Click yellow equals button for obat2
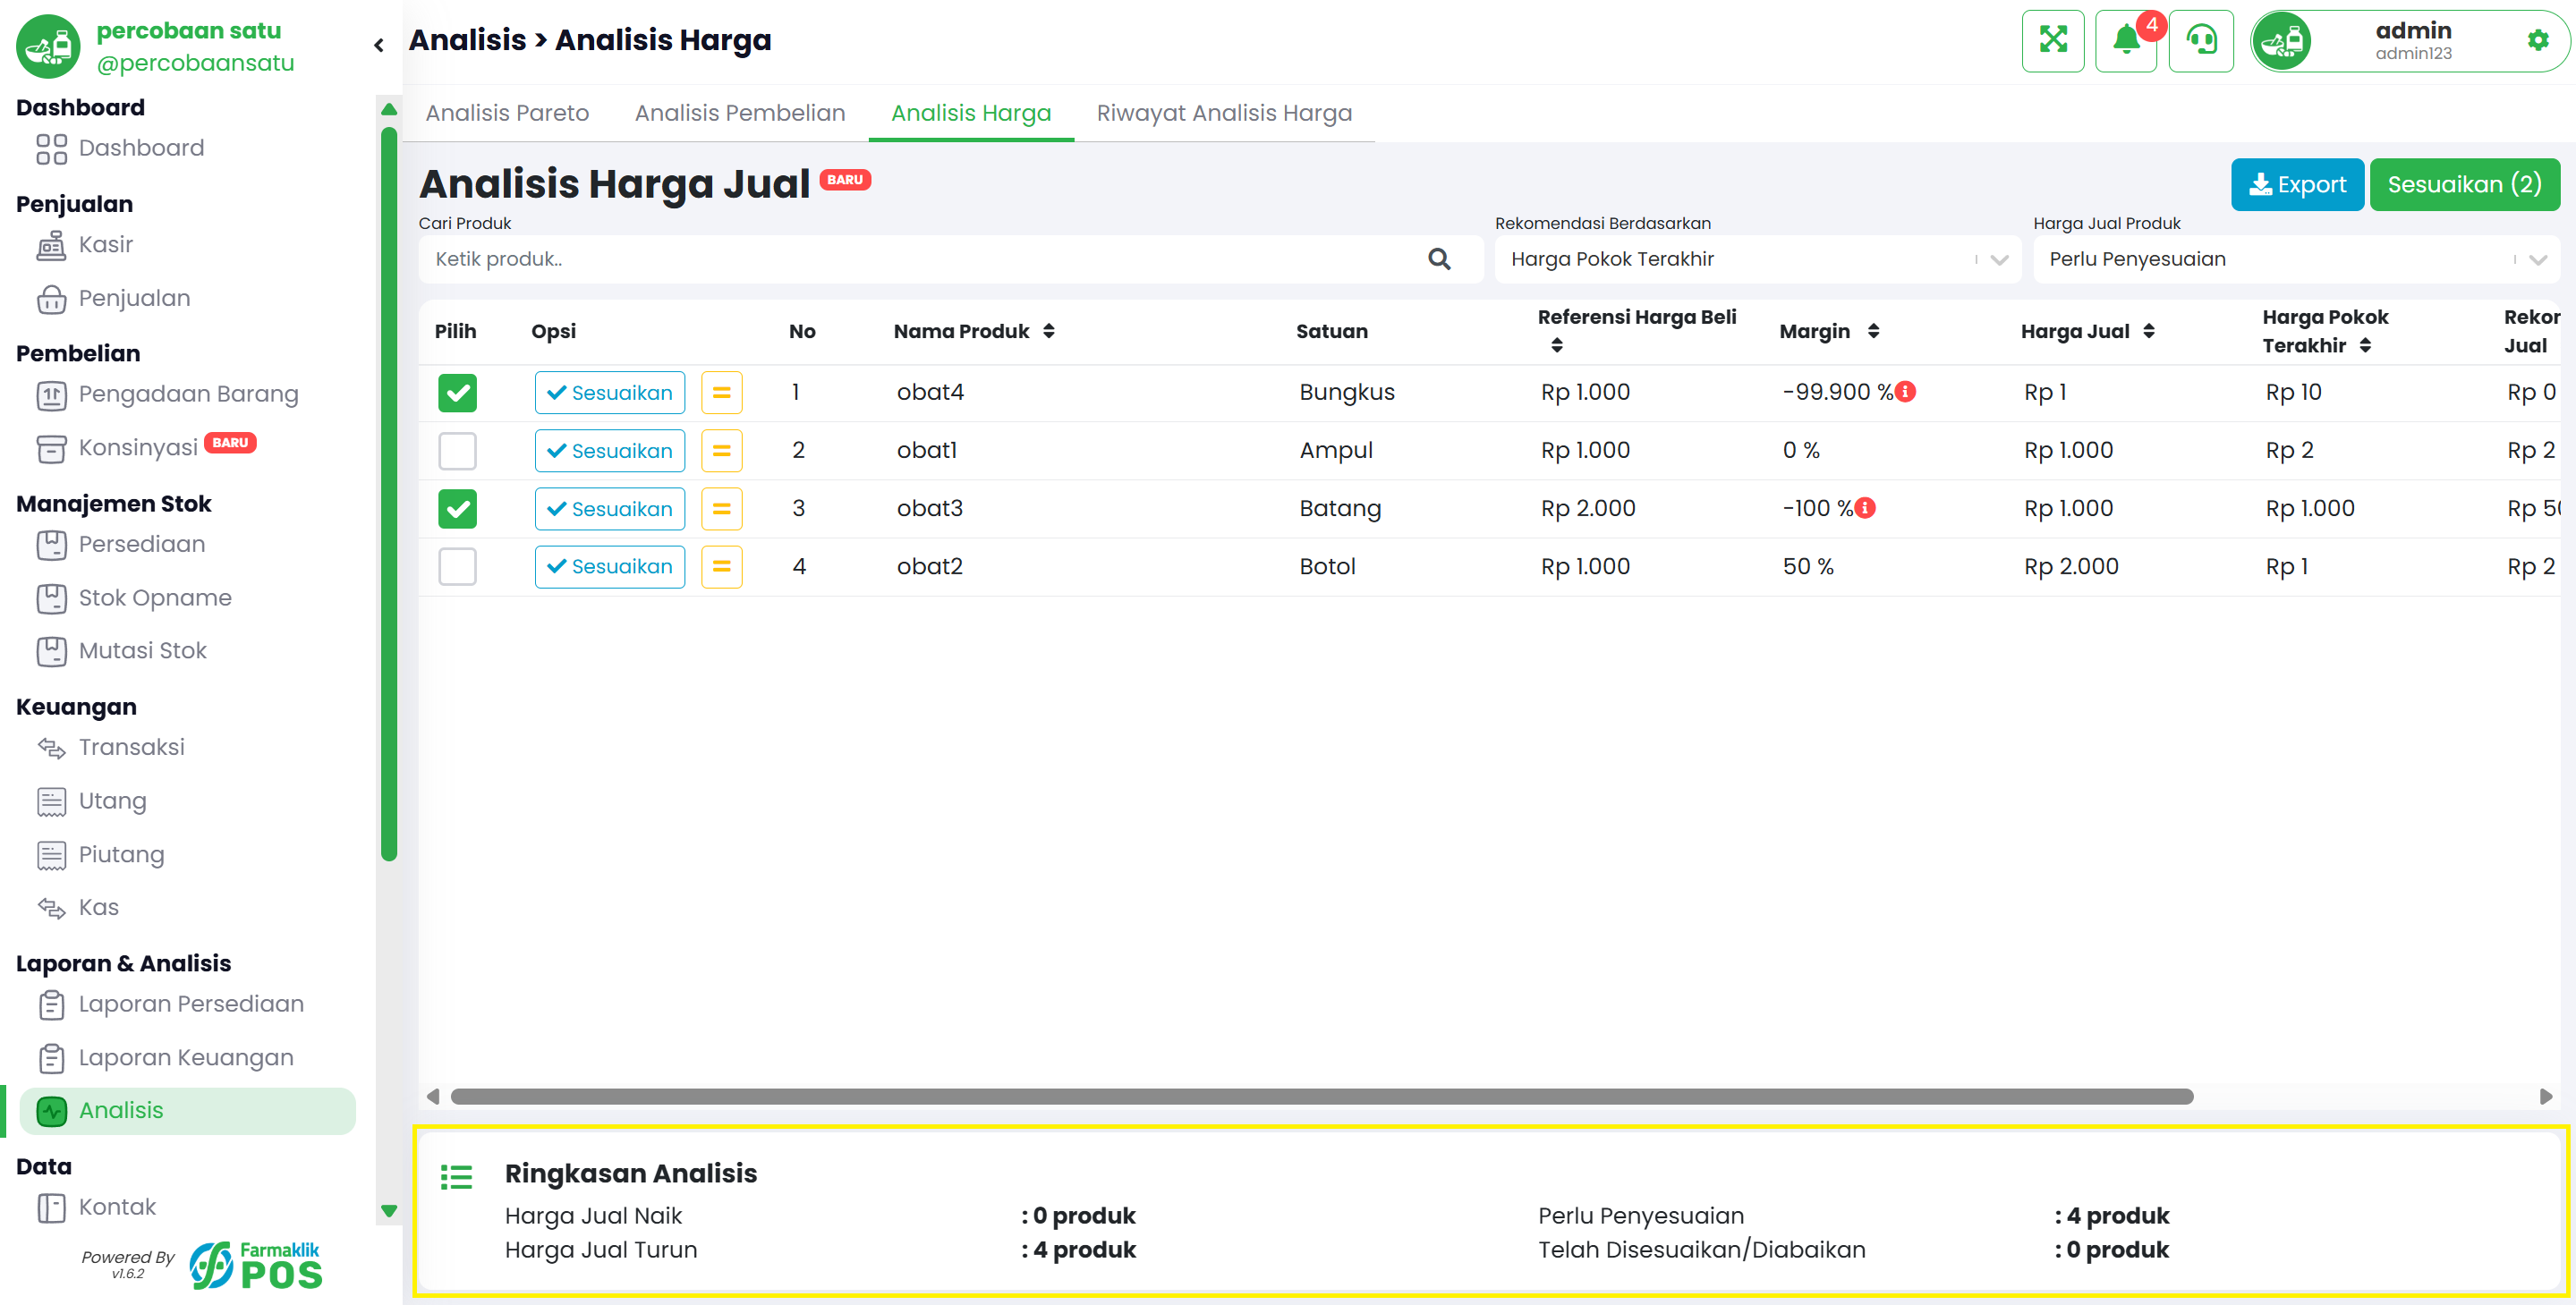Viewport: 2576px width, 1305px height. click(721, 567)
